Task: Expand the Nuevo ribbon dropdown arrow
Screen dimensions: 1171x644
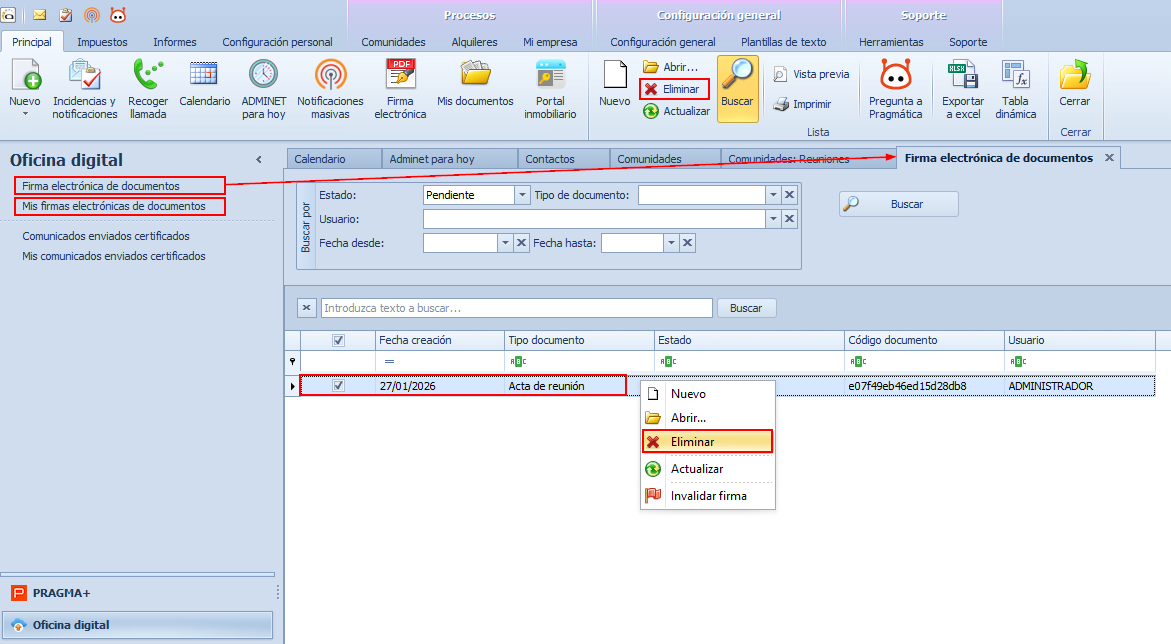Action: coord(25,114)
